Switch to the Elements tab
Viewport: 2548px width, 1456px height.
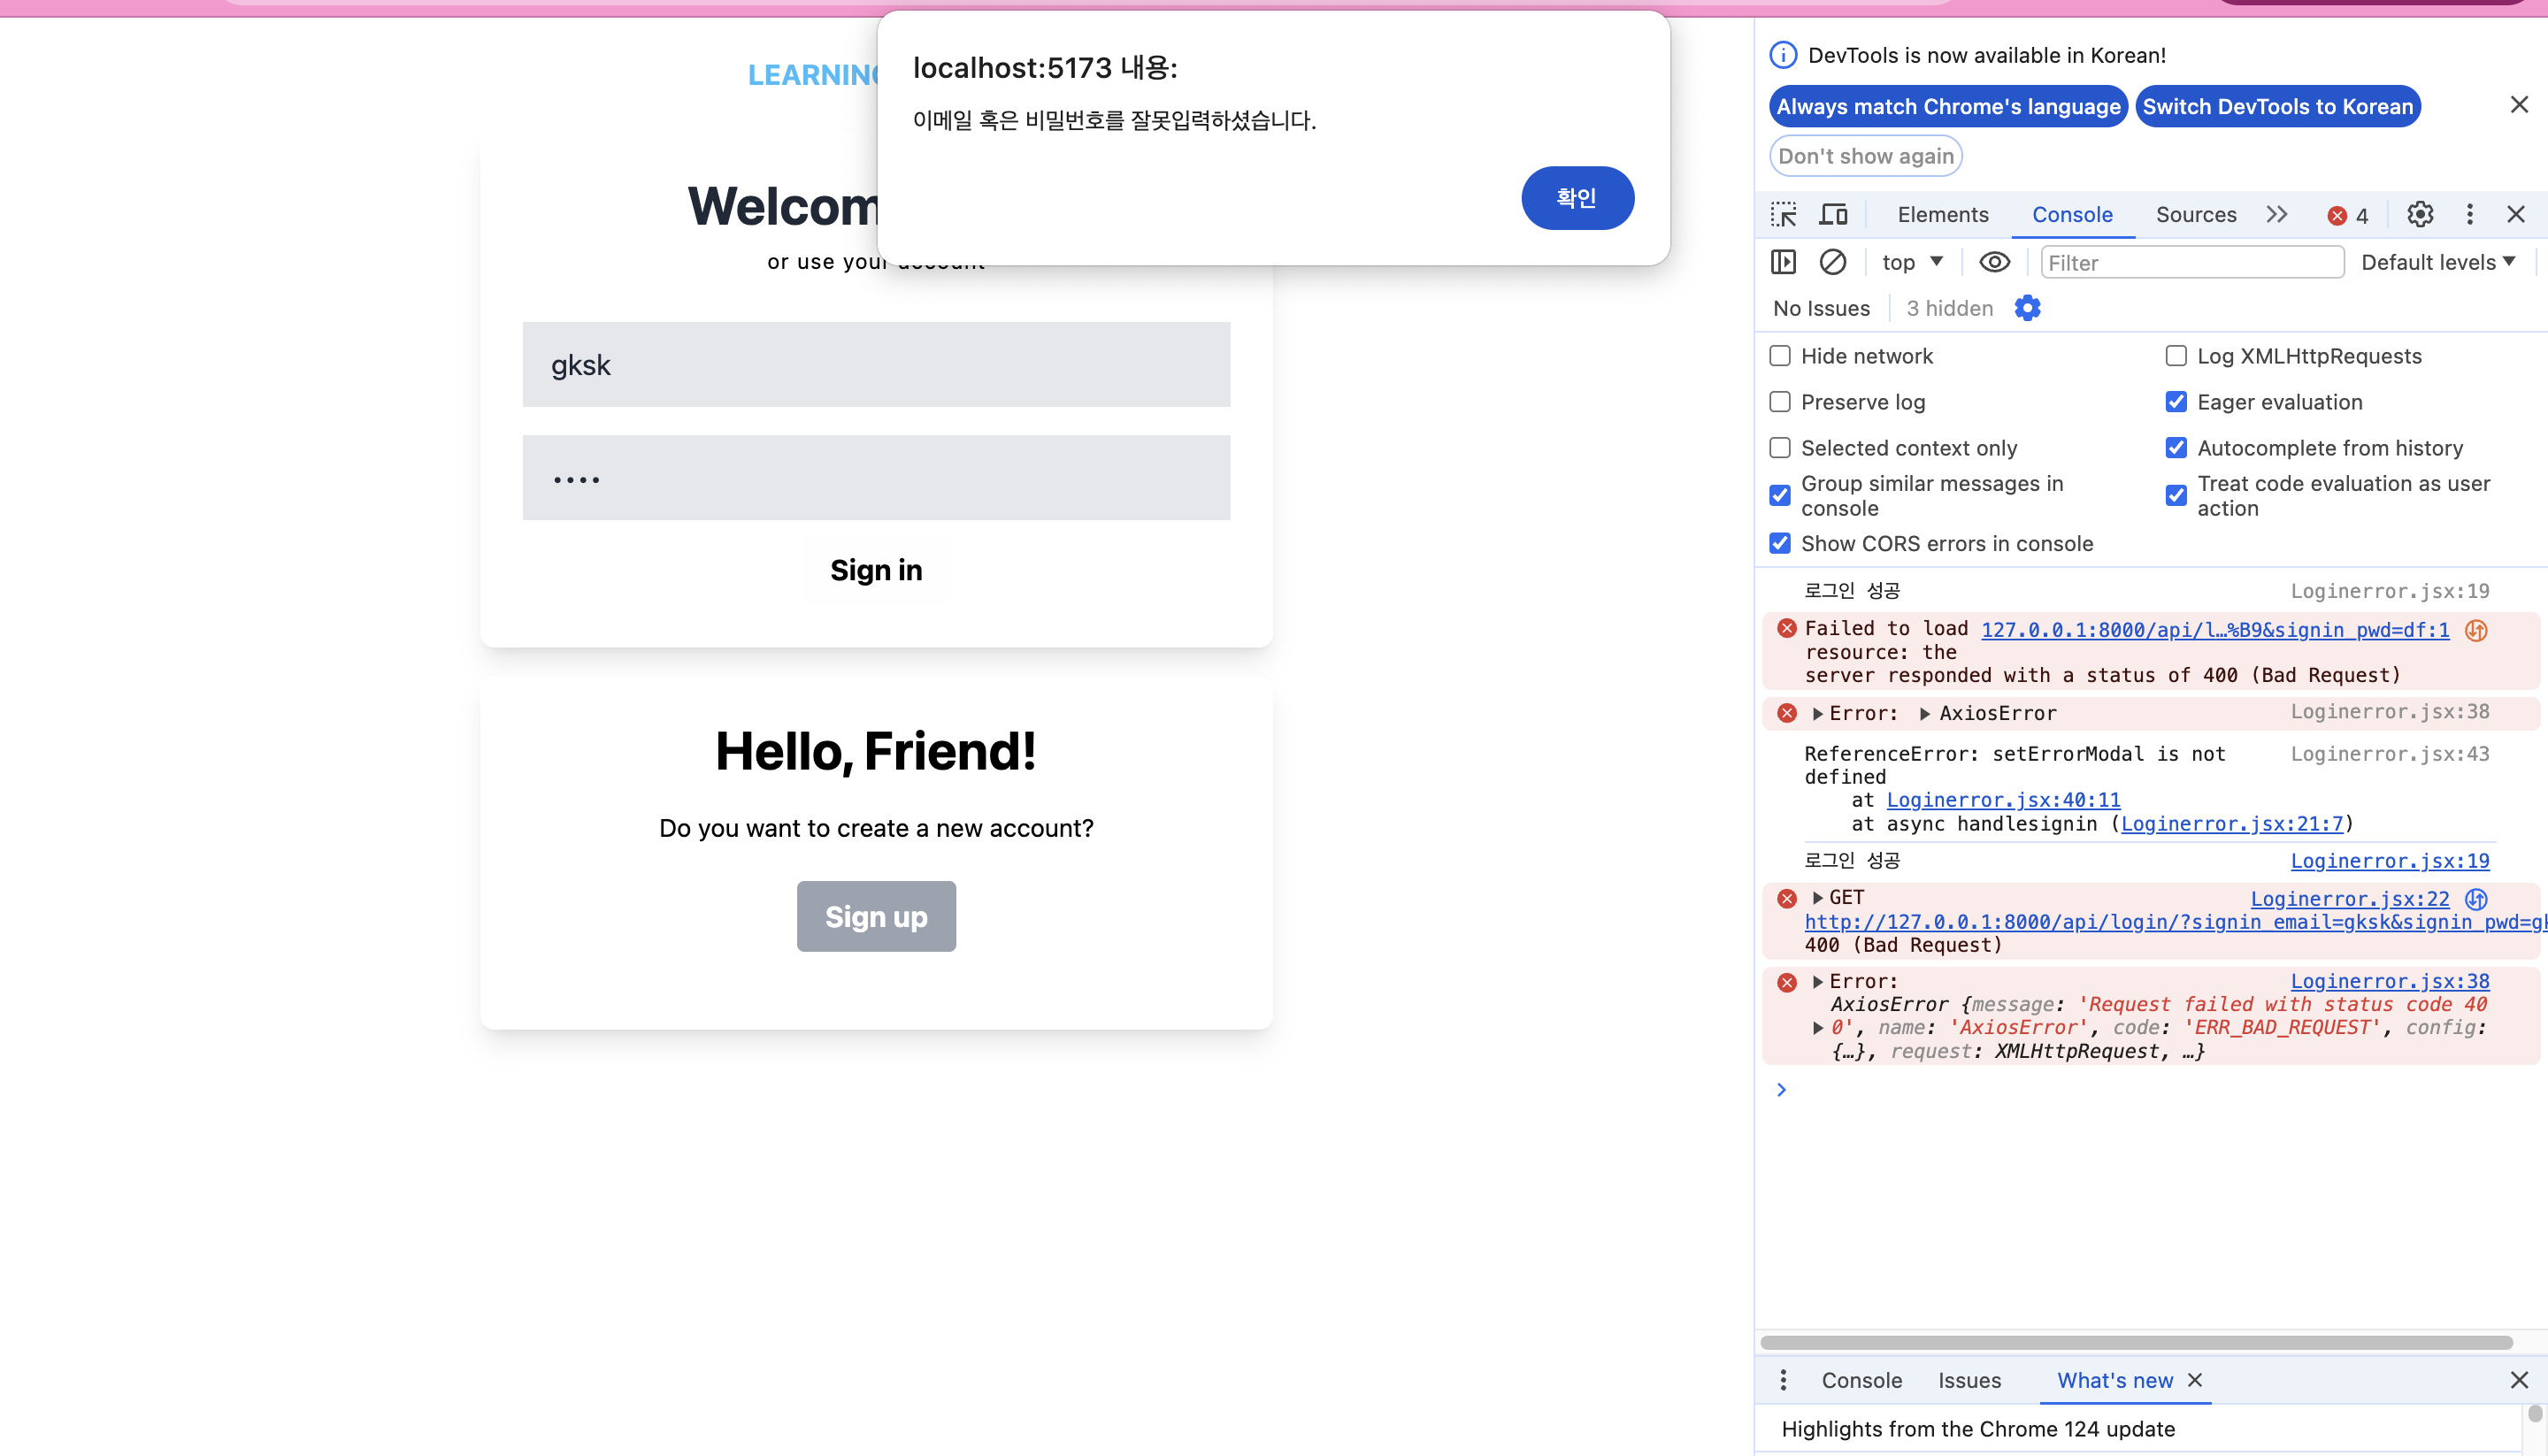[x=1942, y=214]
